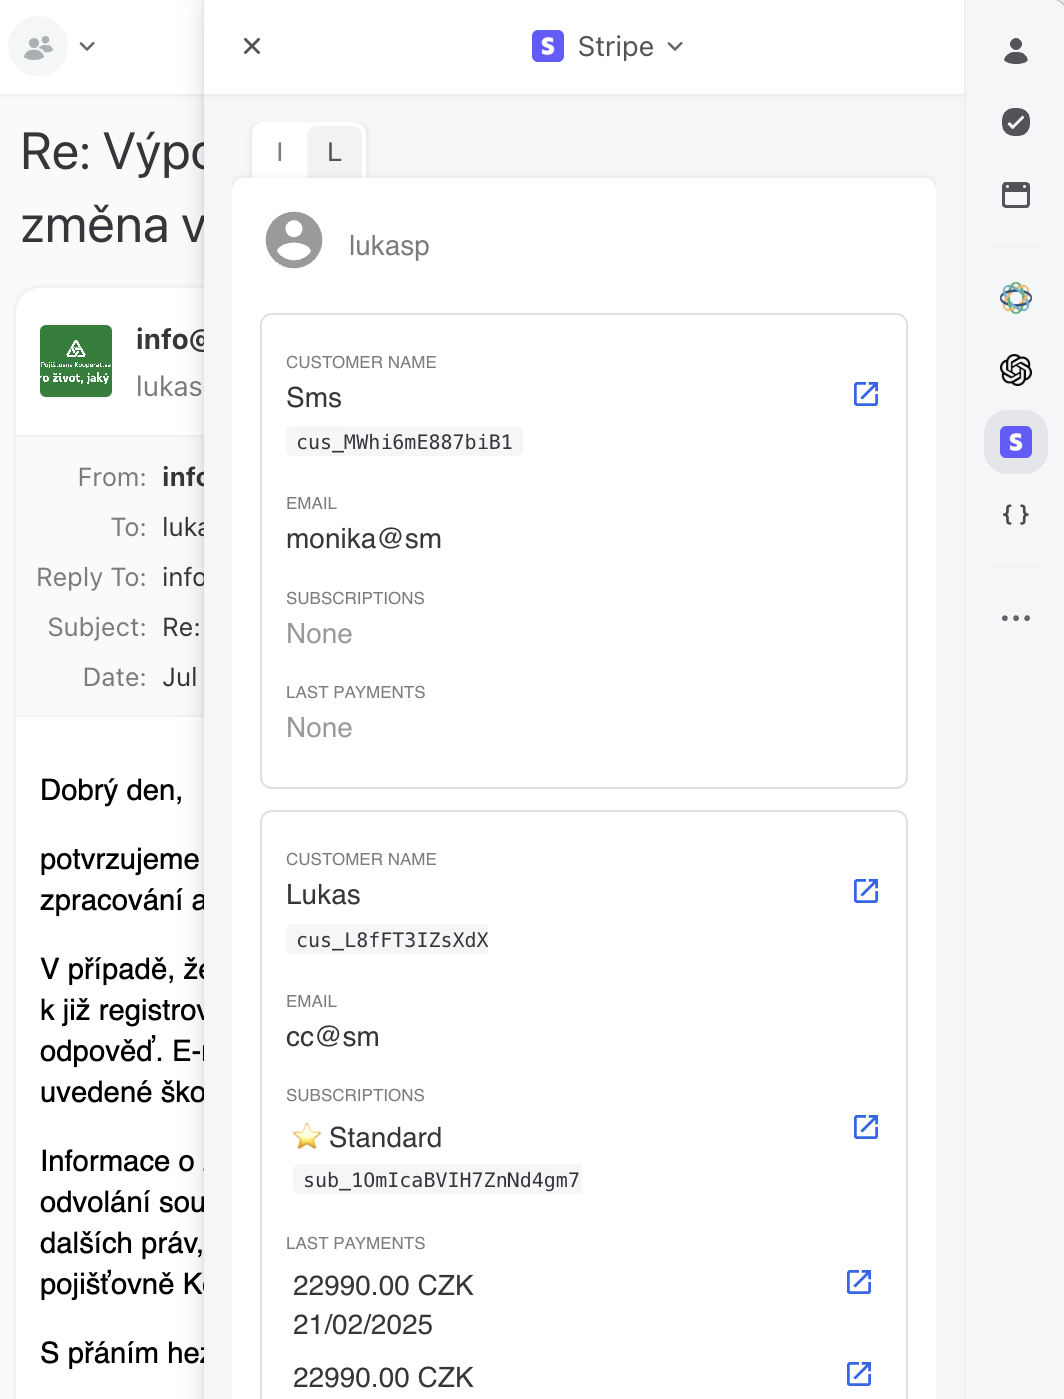
Task: Click customer ID cus_MWhi6mE887biB1
Action: [404, 442]
